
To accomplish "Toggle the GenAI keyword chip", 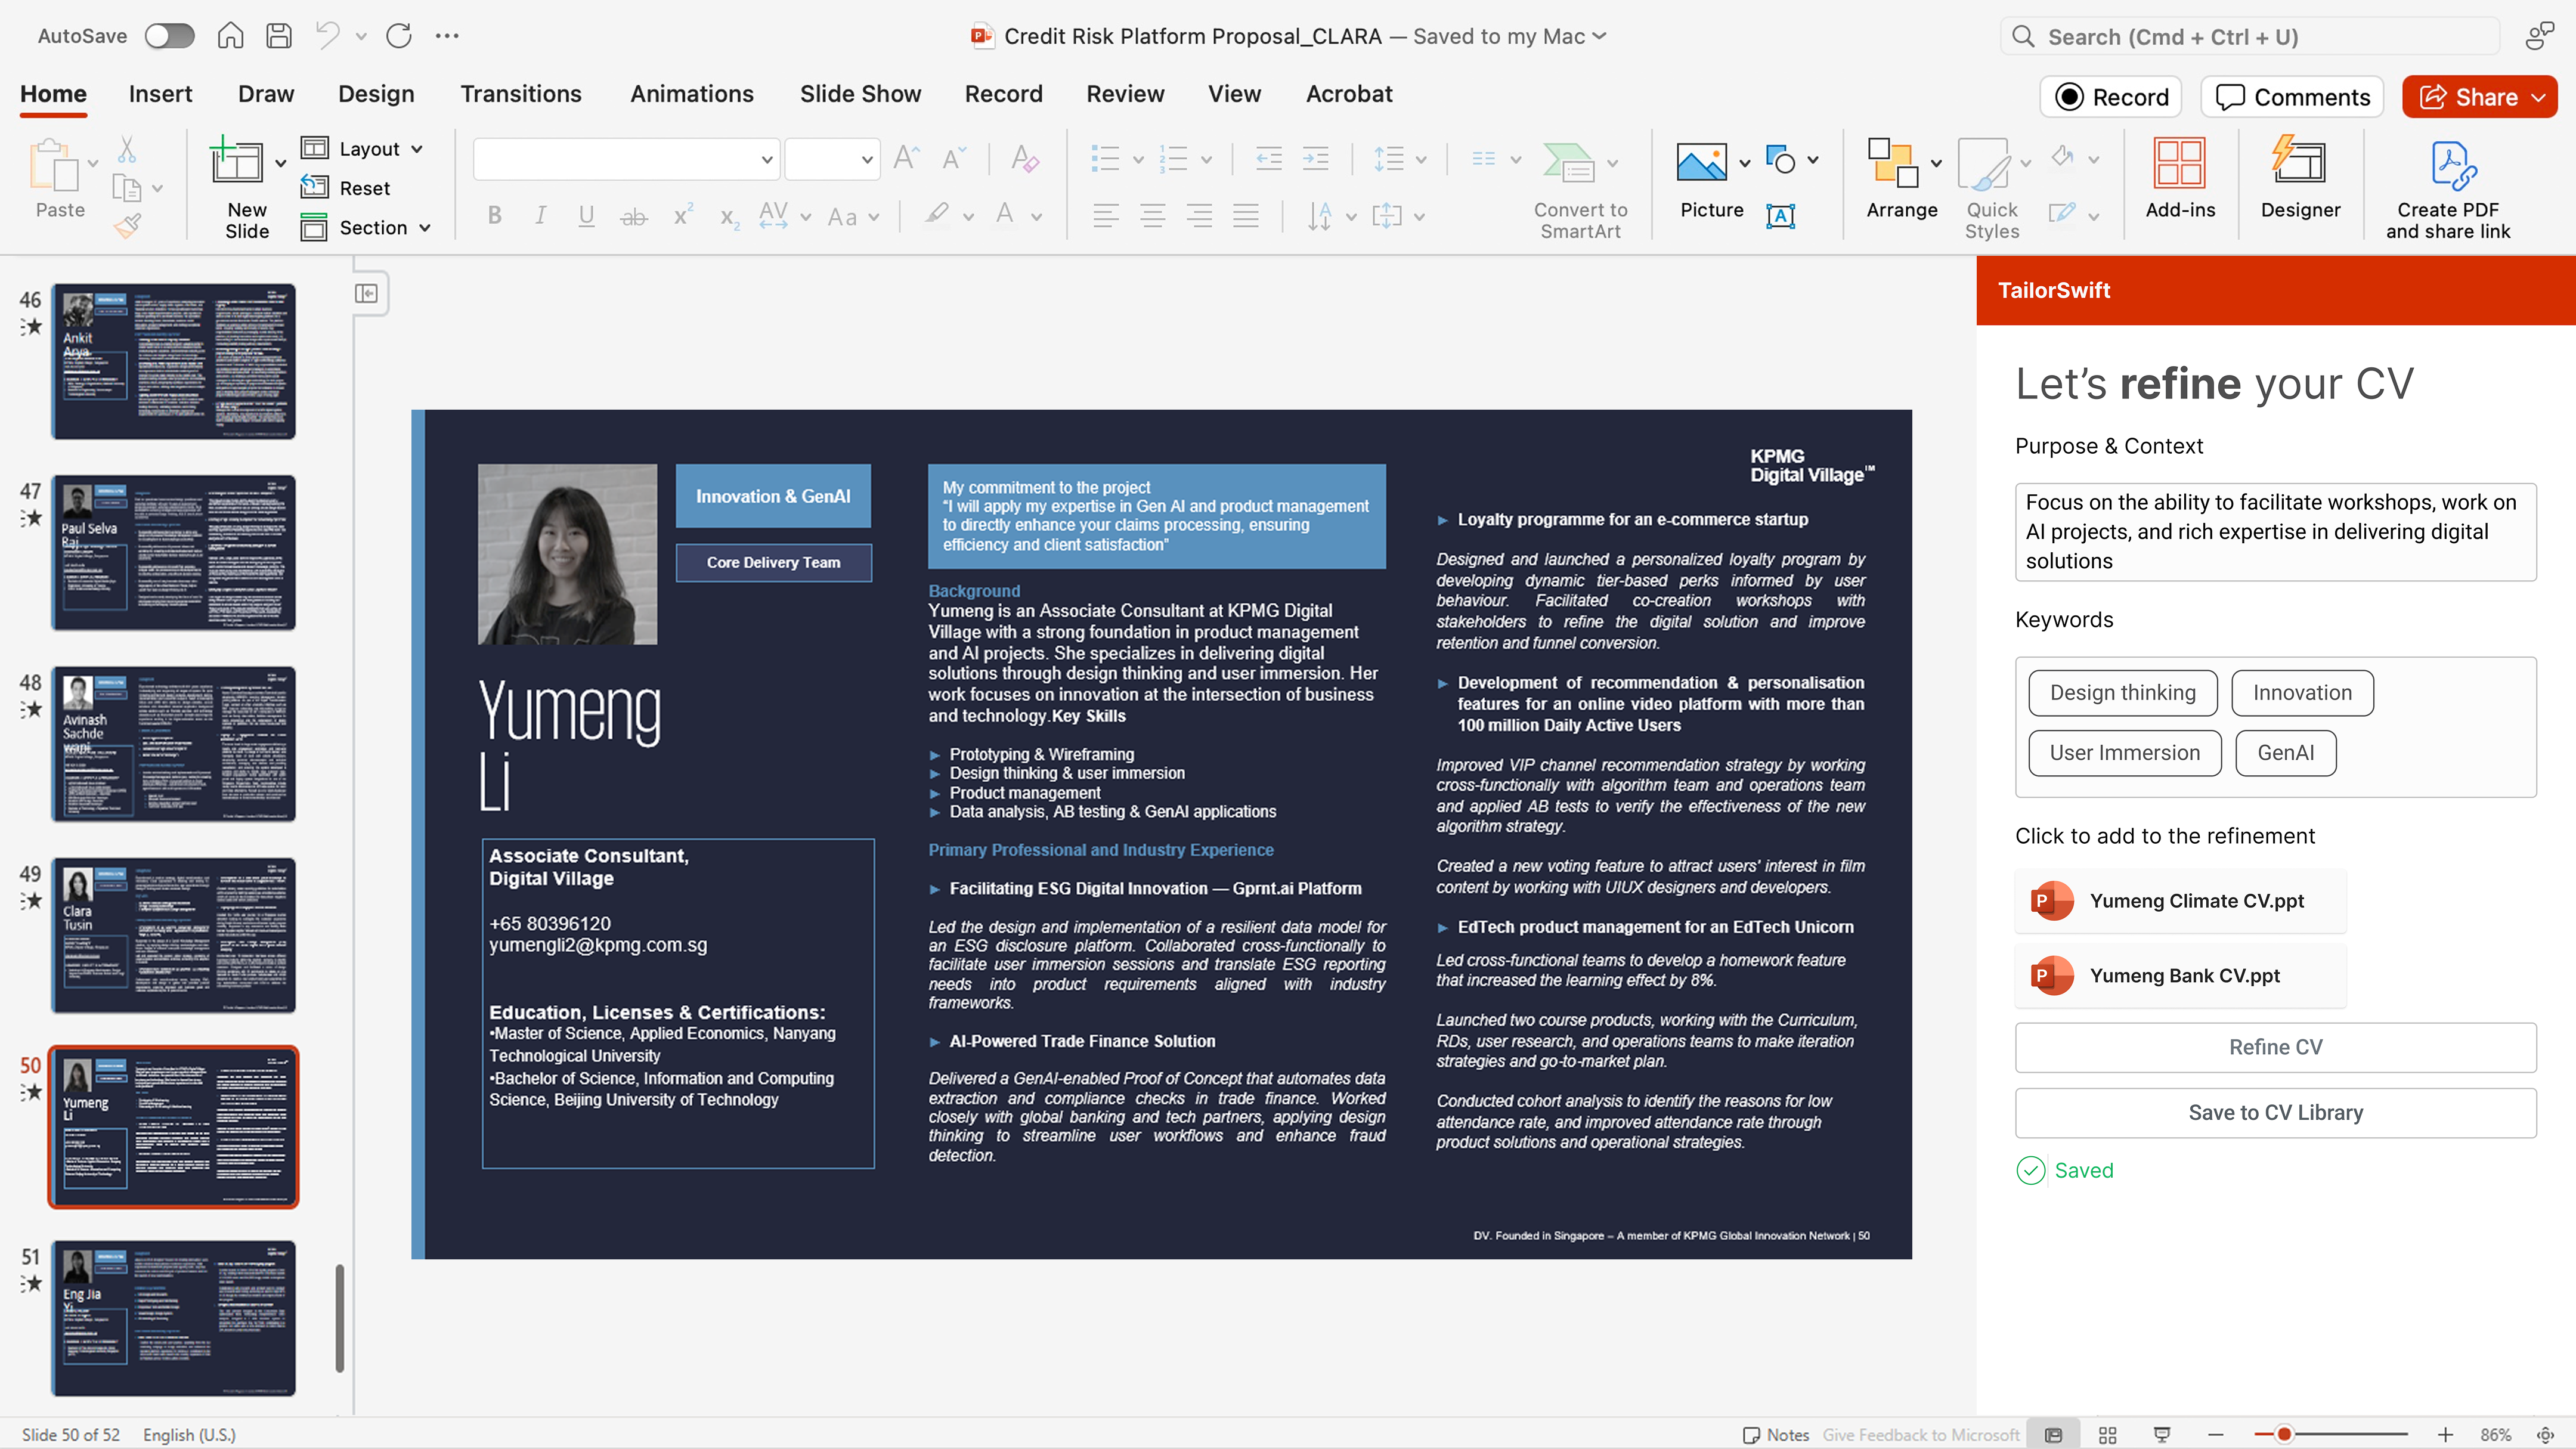I will coord(2285,753).
